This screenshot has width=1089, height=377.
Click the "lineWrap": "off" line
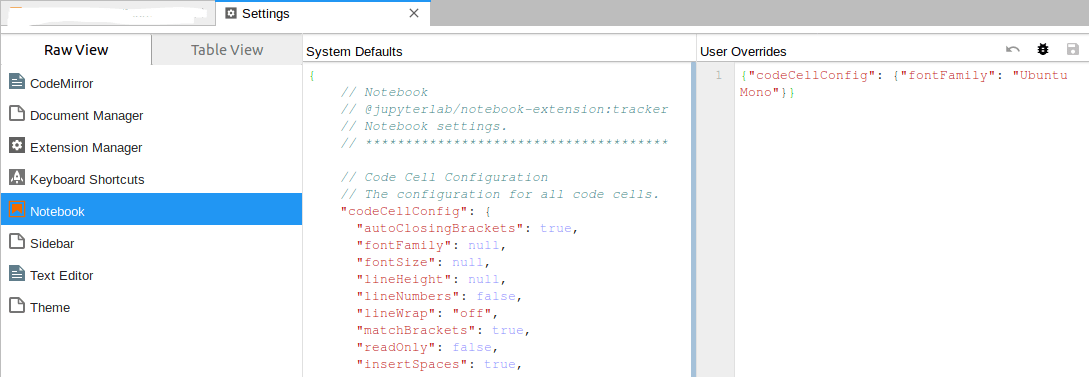pyautogui.click(x=427, y=313)
